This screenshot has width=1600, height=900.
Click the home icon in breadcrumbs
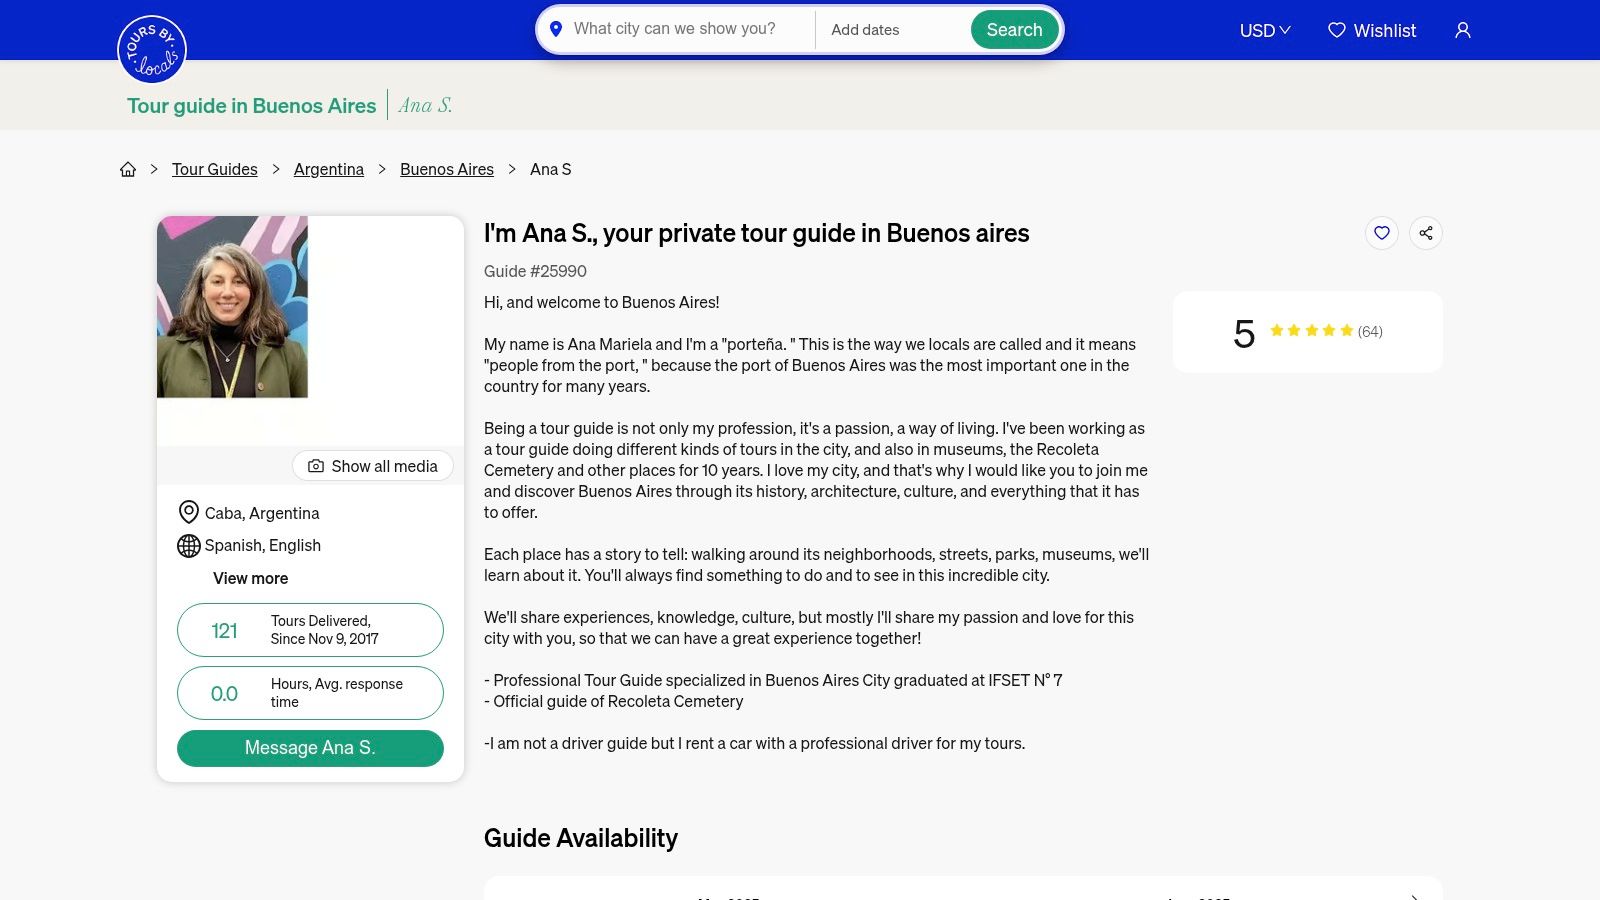click(x=128, y=169)
